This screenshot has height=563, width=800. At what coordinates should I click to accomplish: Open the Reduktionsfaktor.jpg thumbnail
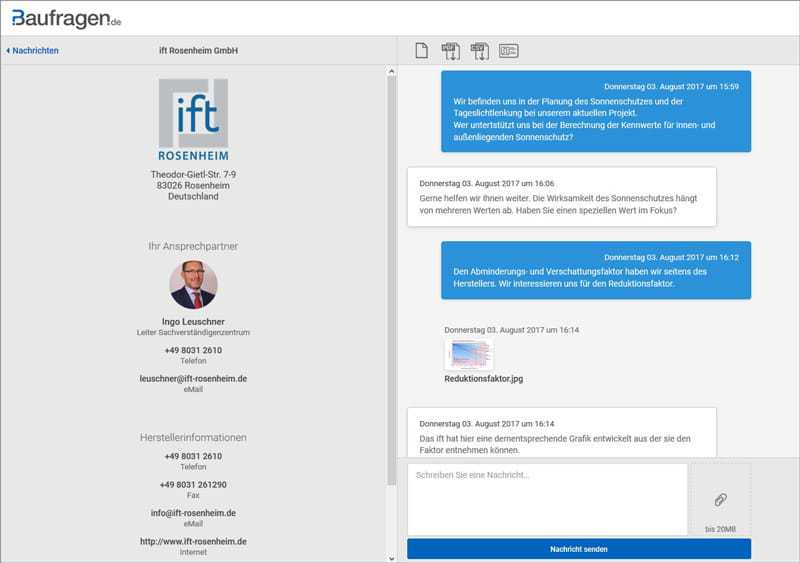pos(469,354)
